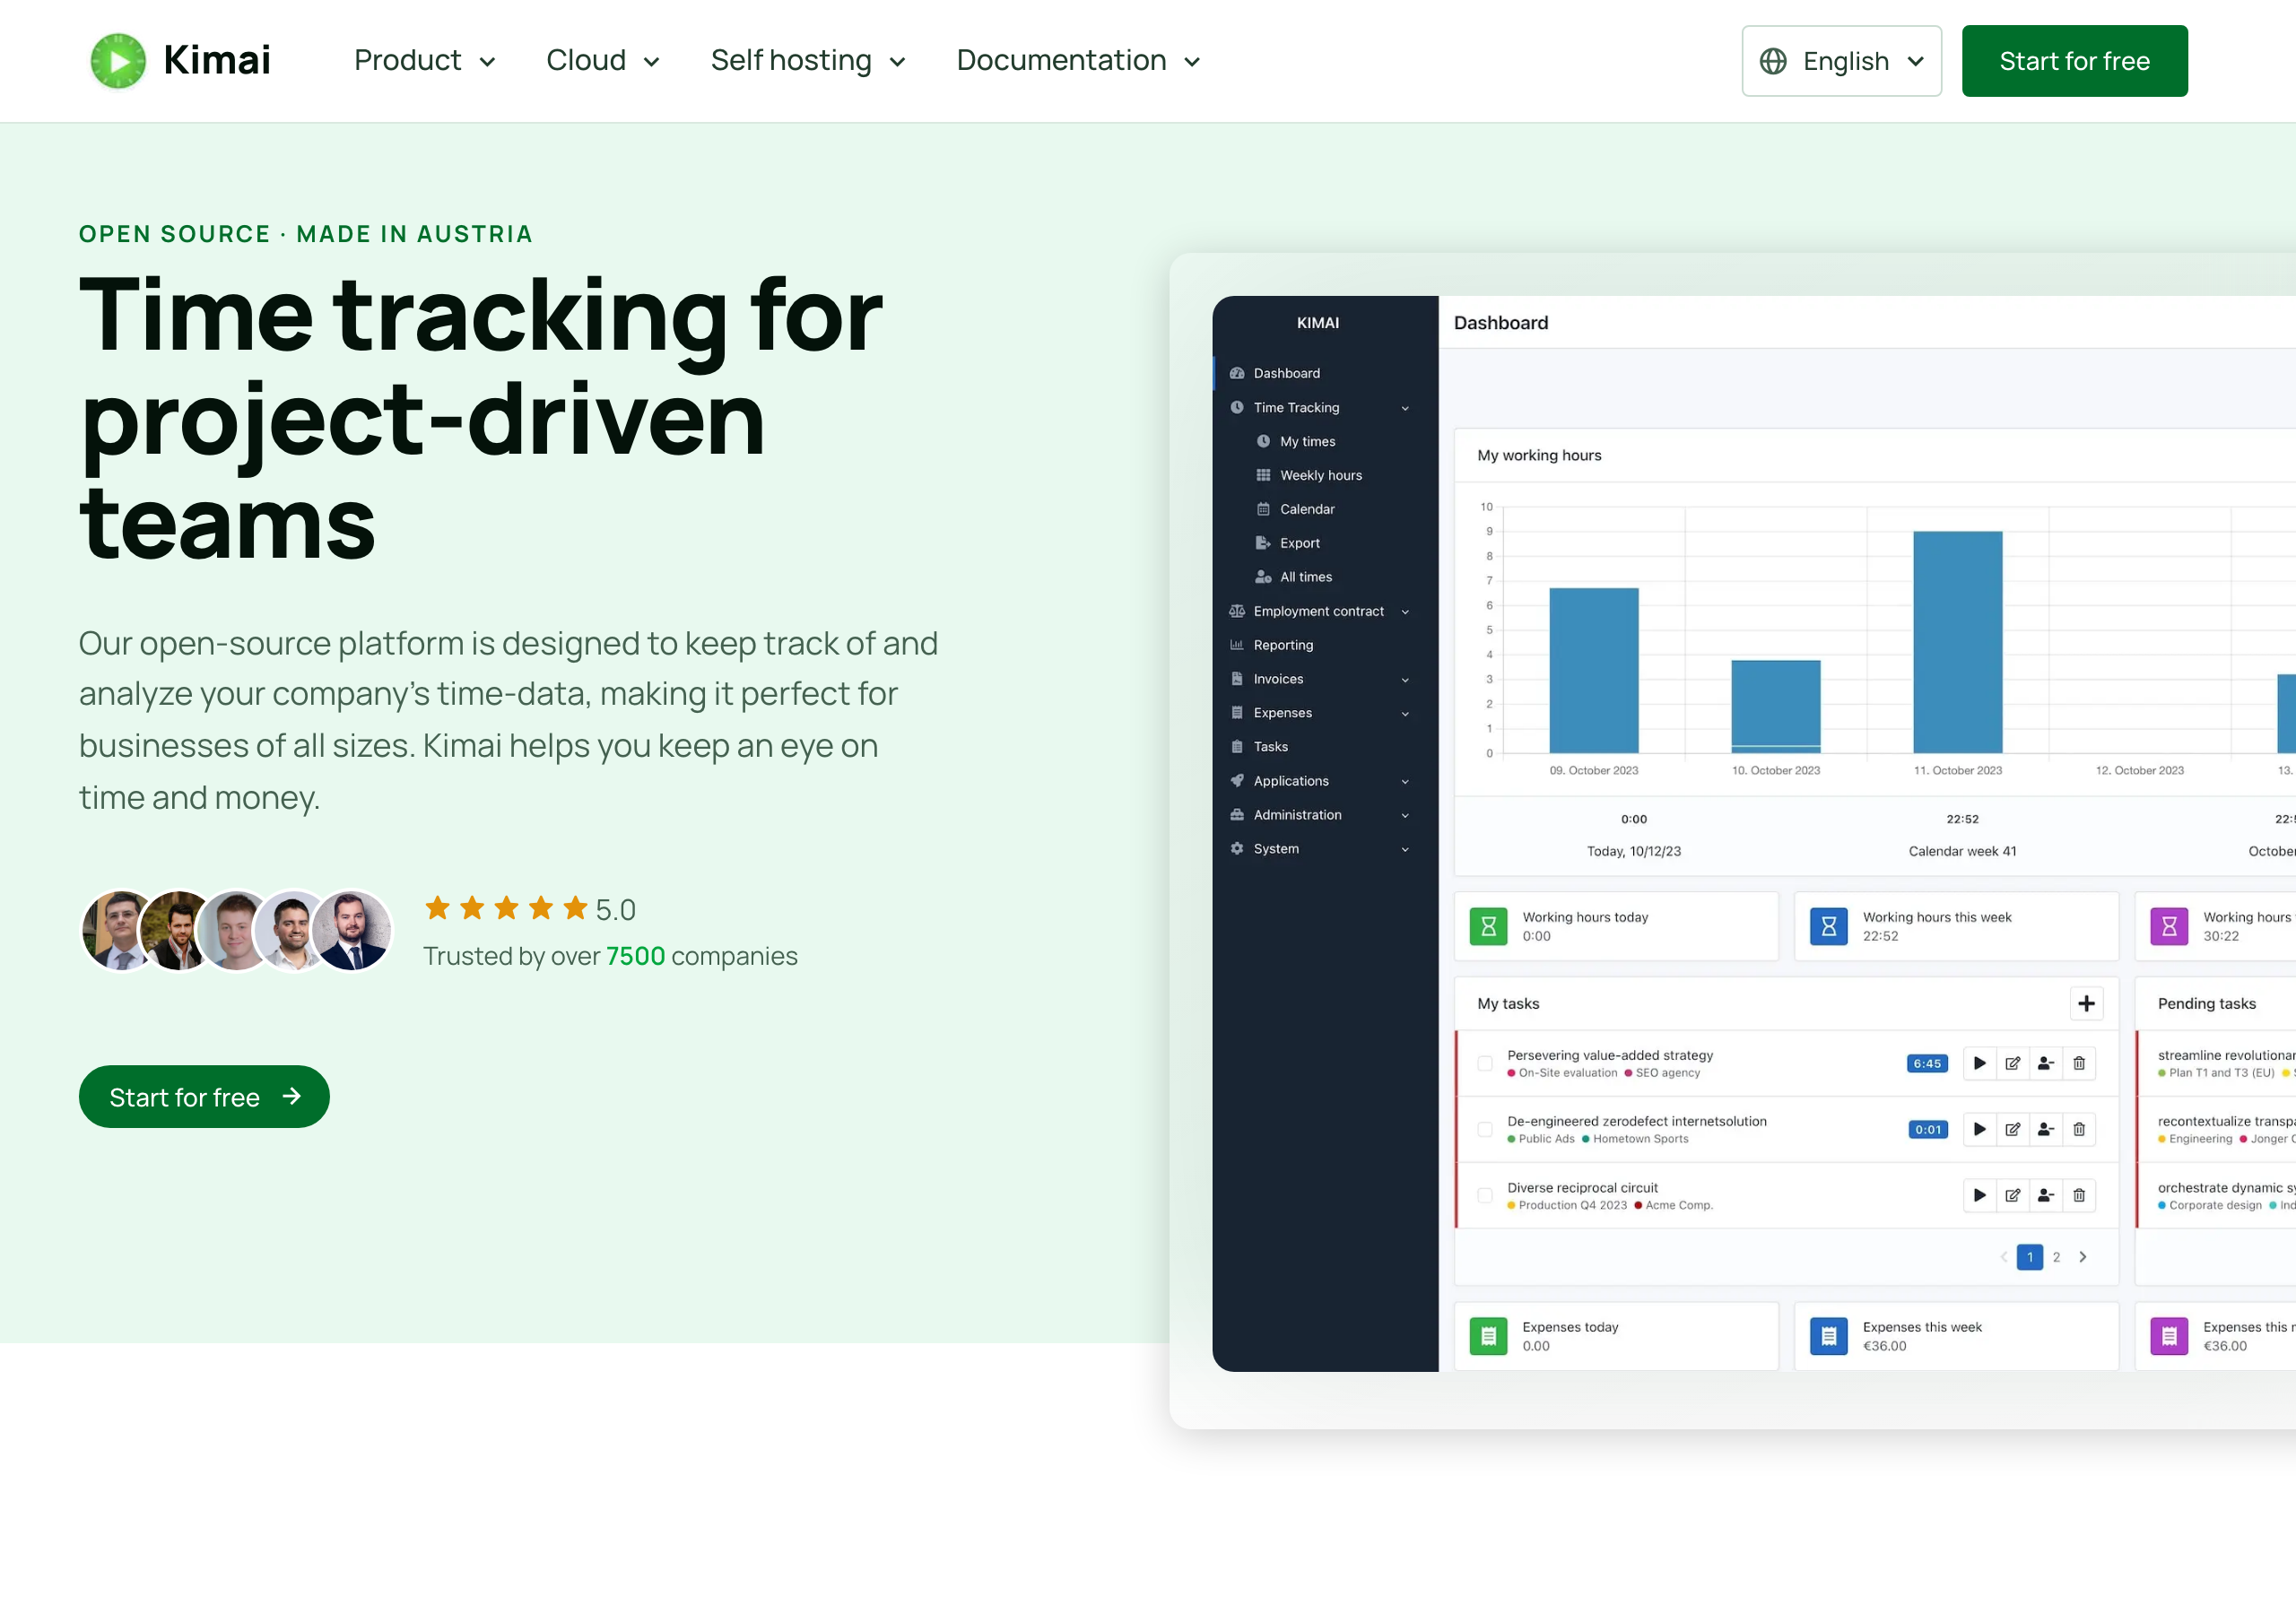Click play icon for Persevering value-added strategy
Viewport: 2296px width, 1614px height.
pos(1979,1063)
